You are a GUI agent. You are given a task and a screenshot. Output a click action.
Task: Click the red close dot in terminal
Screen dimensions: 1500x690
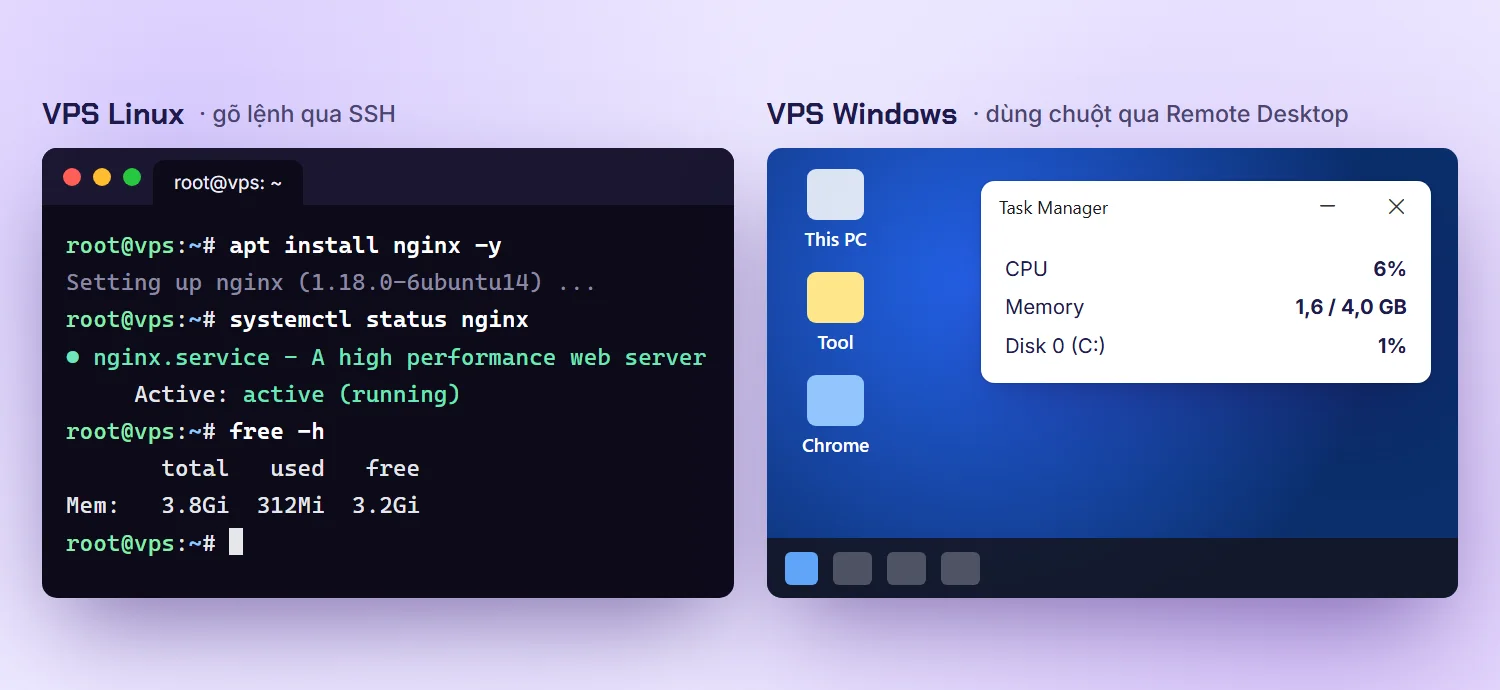click(x=72, y=177)
